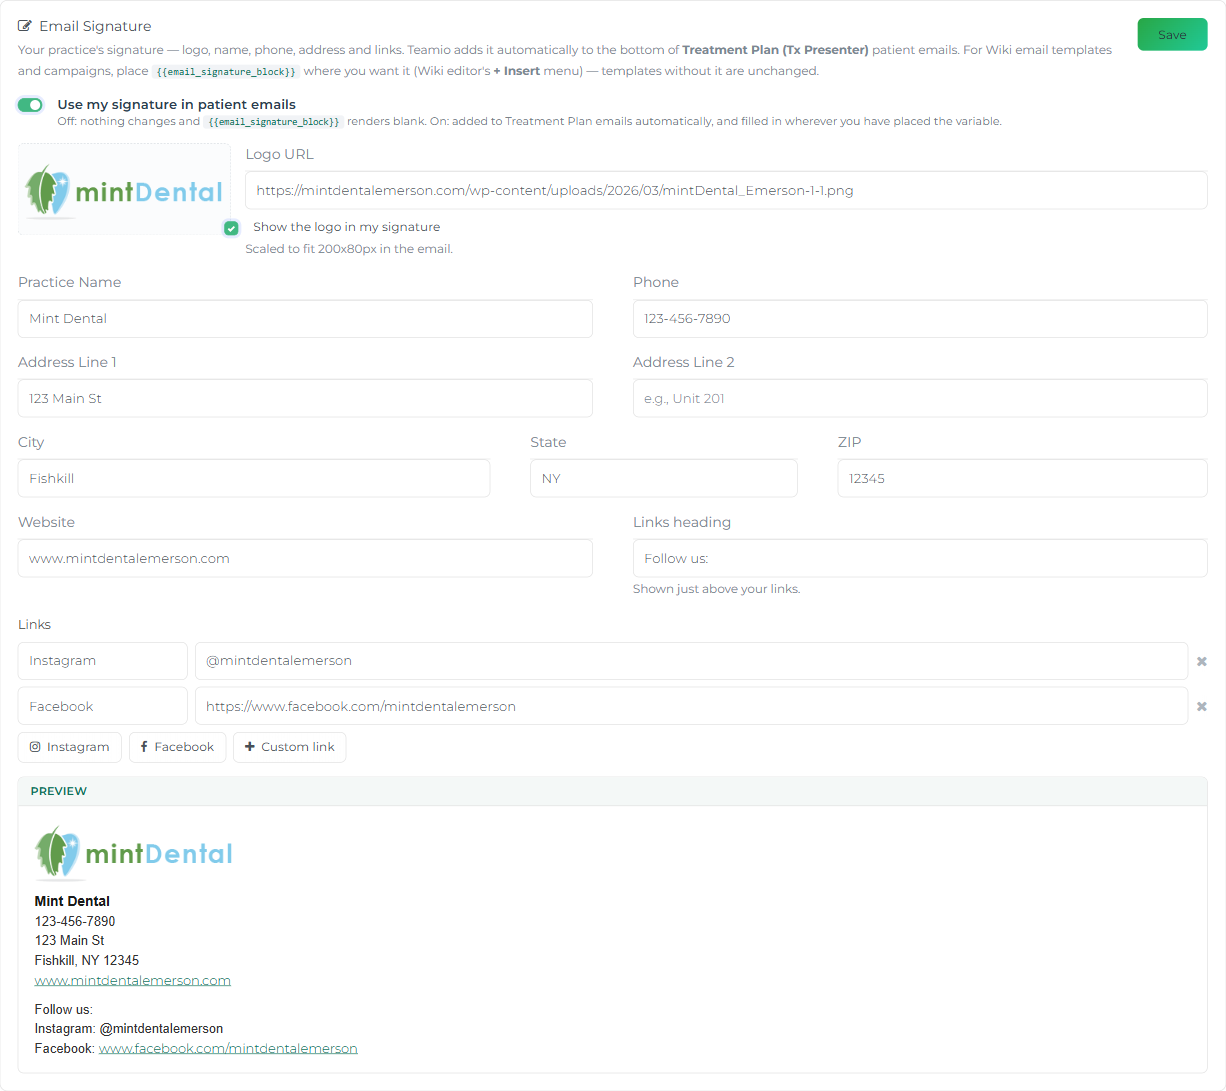Click the Email Signature heading
The width and height of the screenshot is (1226, 1091).
[95, 26]
